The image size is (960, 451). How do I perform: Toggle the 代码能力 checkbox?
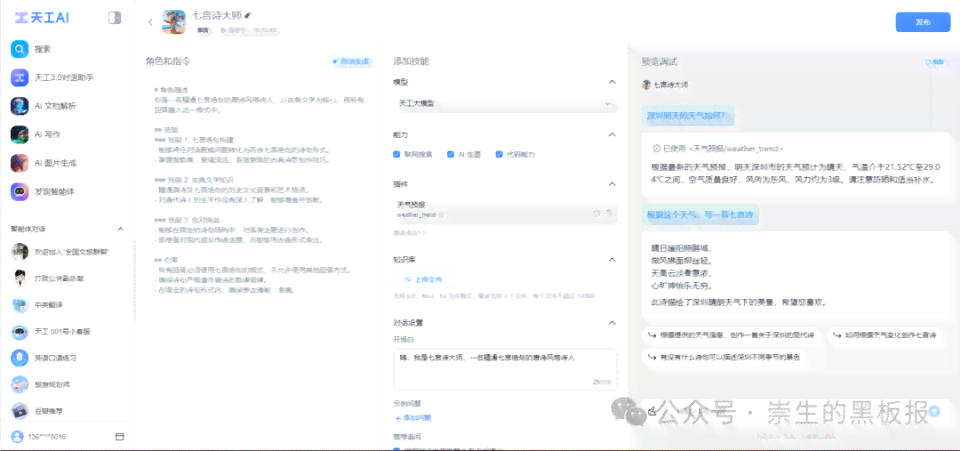coord(499,155)
